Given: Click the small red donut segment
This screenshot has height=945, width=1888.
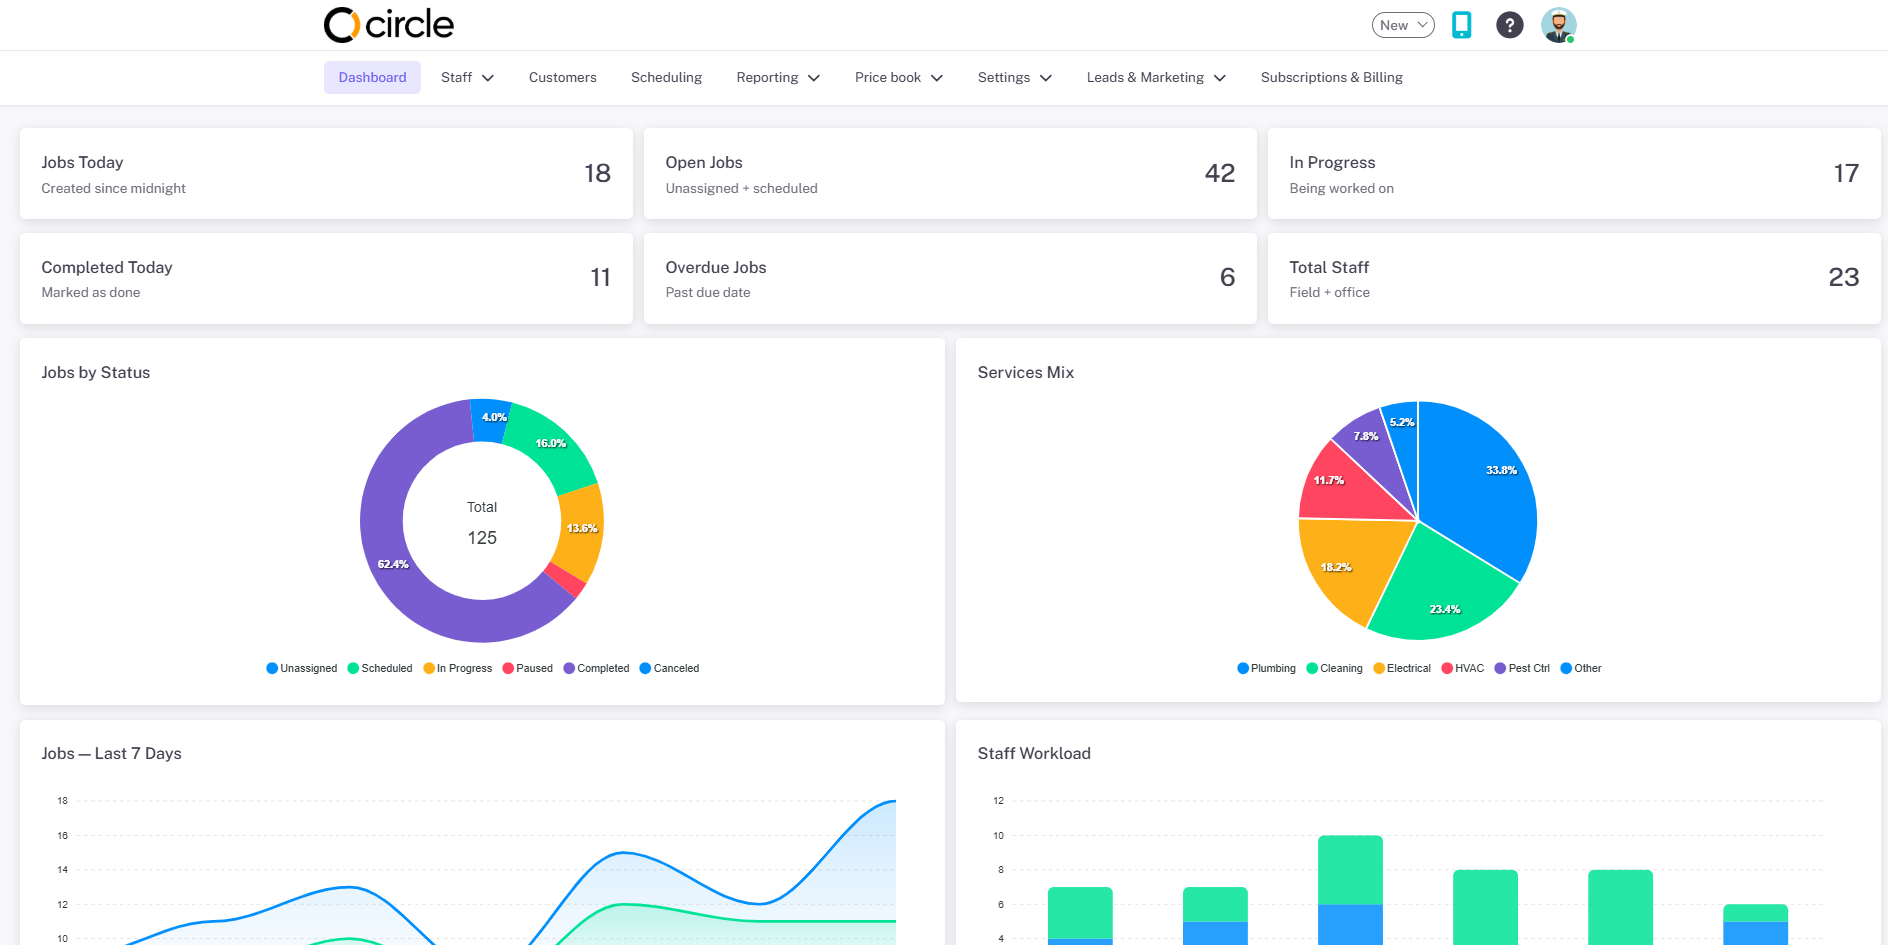Looking at the screenshot, I should click(564, 580).
